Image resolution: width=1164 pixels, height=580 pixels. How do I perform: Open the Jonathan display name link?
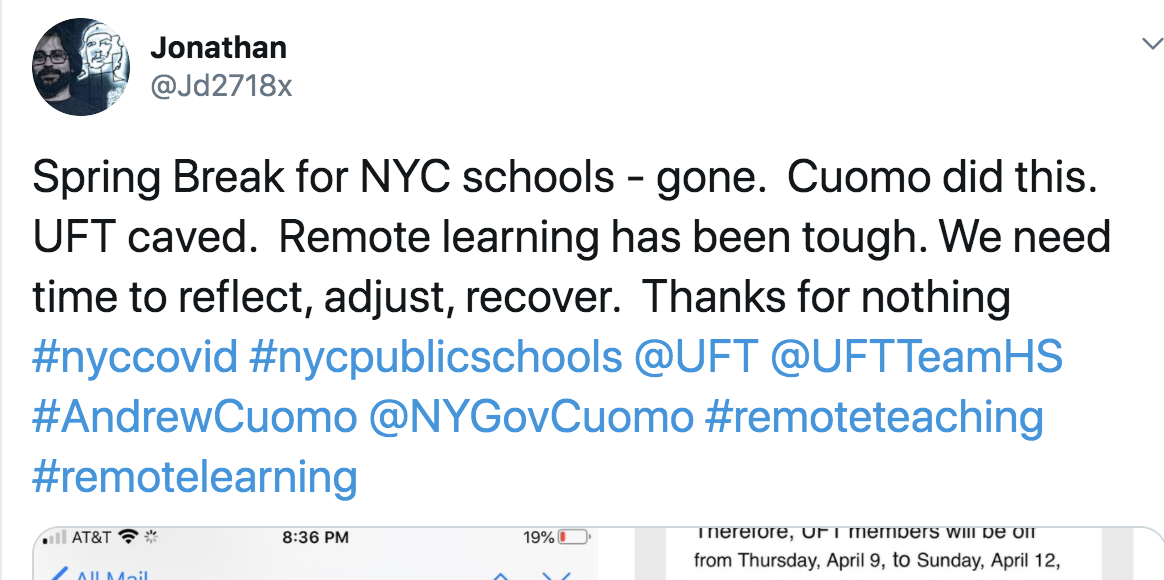pyautogui.click(x=218, y=47)
